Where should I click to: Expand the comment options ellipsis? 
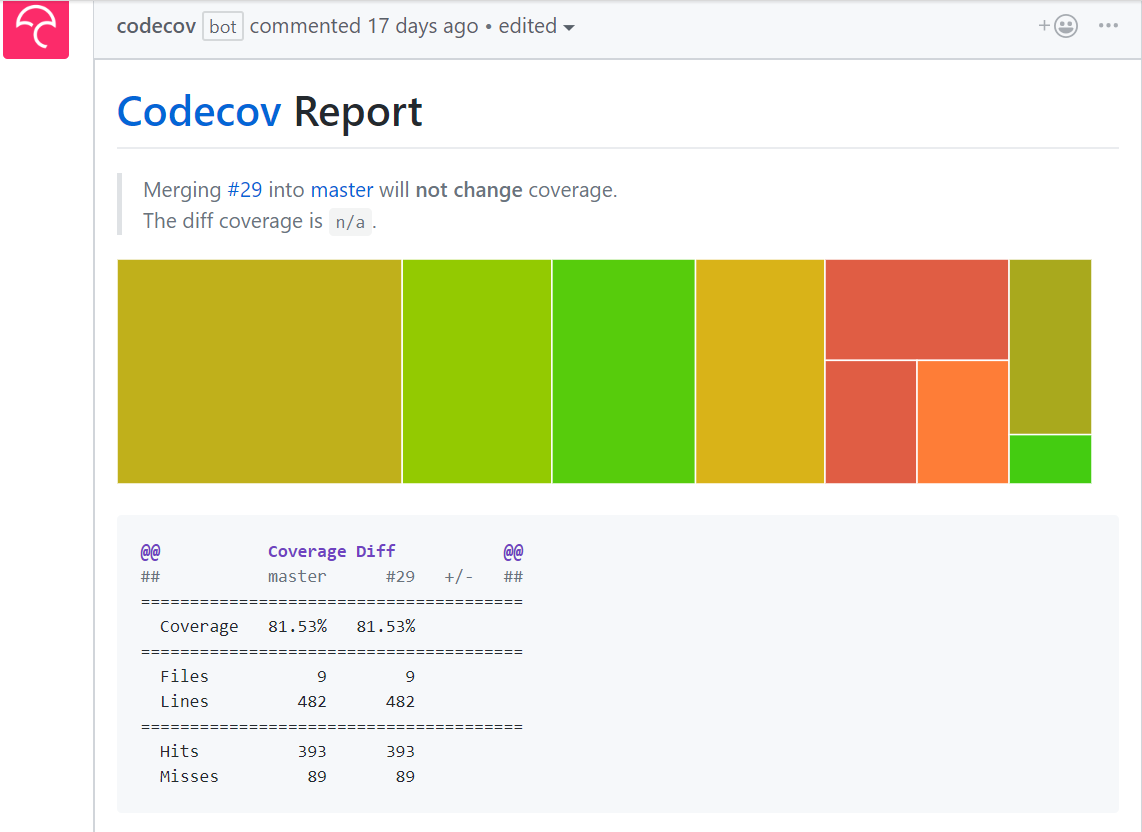click(1108, 26)
